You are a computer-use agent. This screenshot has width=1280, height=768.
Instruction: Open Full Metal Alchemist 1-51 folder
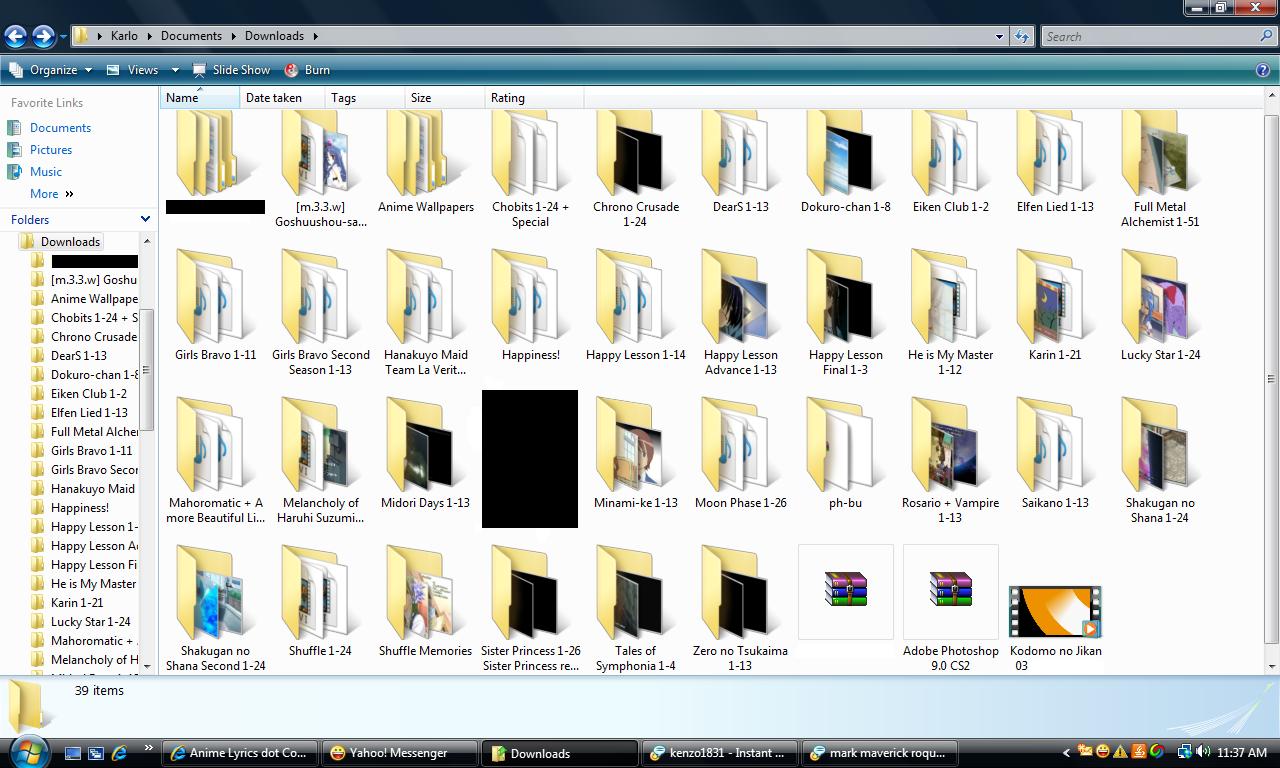coord(1160,169)
